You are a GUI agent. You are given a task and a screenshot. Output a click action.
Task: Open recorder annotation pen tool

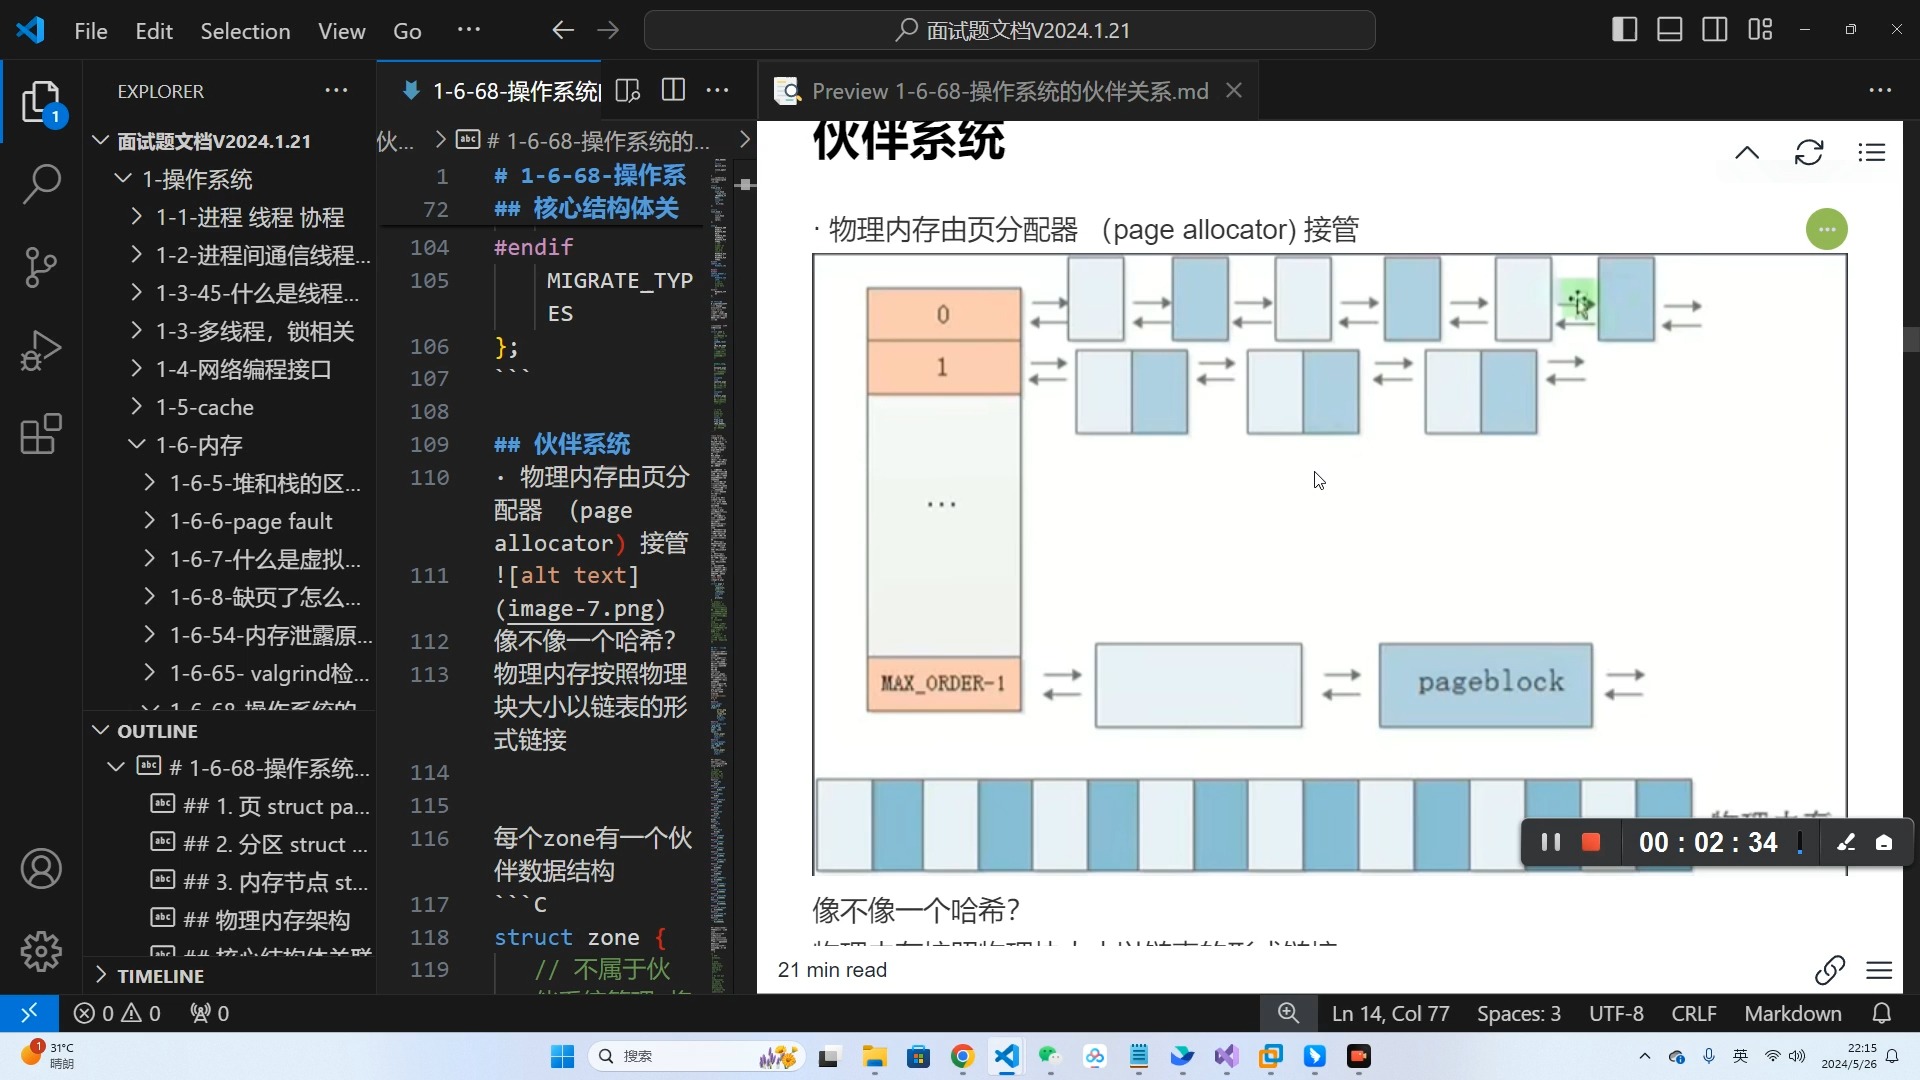(x=1846, y=843)
